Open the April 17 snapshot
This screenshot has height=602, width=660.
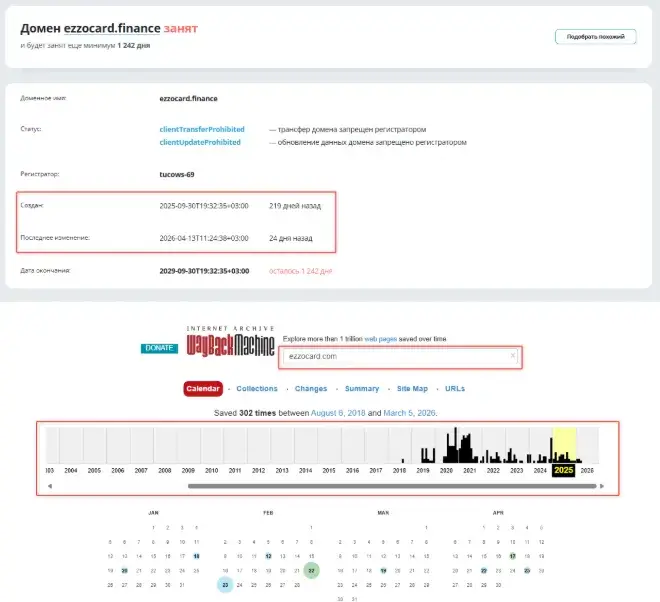(512, 556)
